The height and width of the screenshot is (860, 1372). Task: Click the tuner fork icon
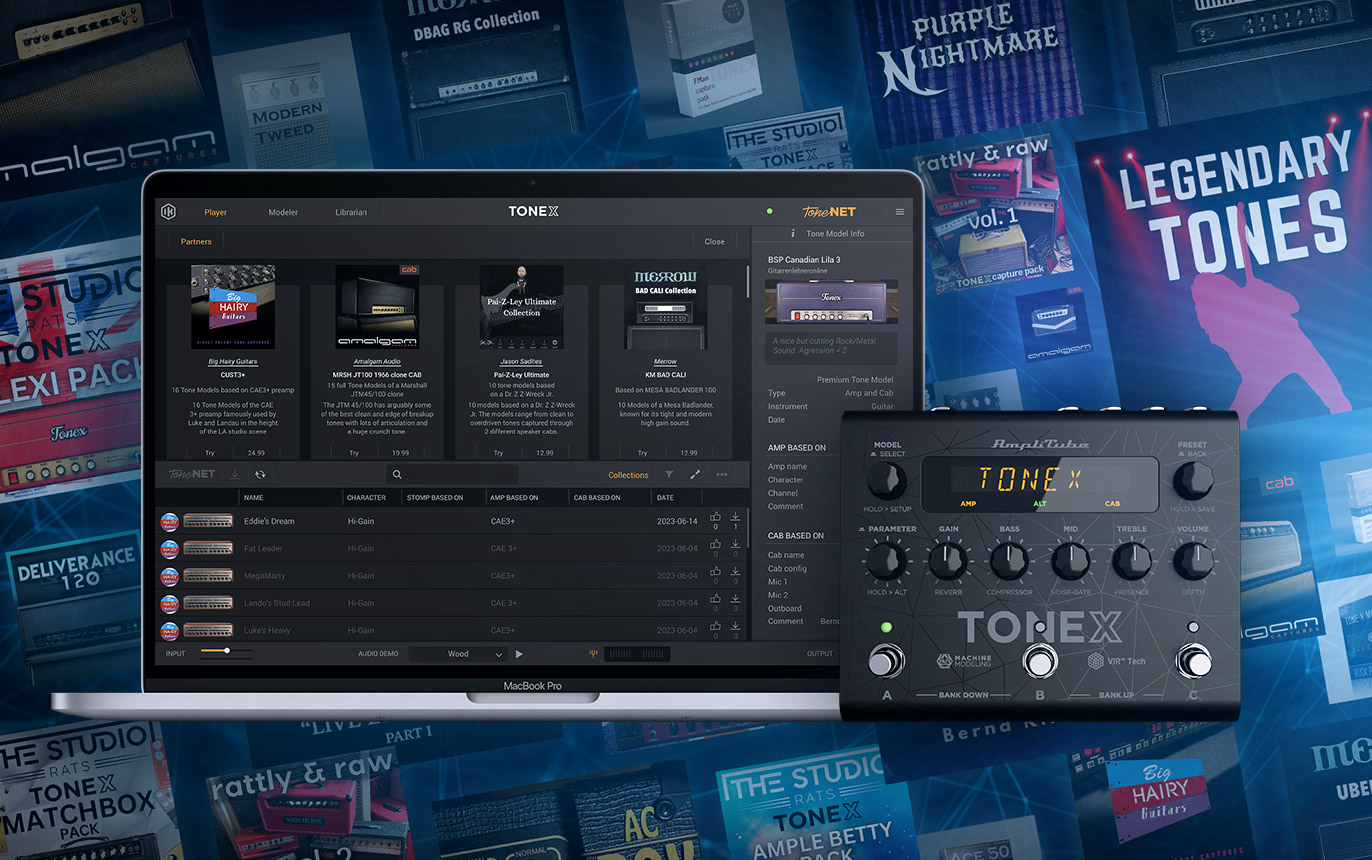tap(593, 654)
